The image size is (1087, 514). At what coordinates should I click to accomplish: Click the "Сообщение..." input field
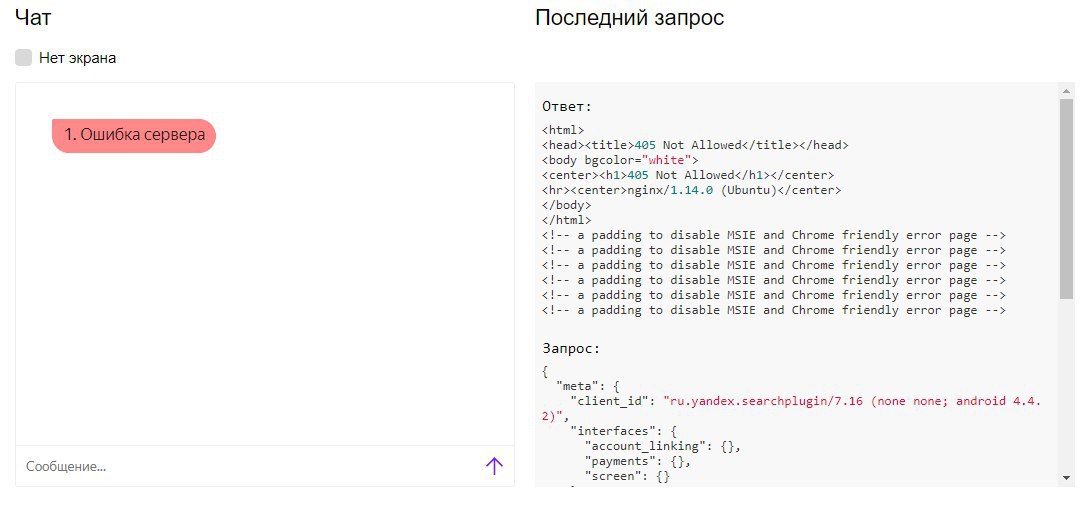pyautogui.click(x=250, y=466)
